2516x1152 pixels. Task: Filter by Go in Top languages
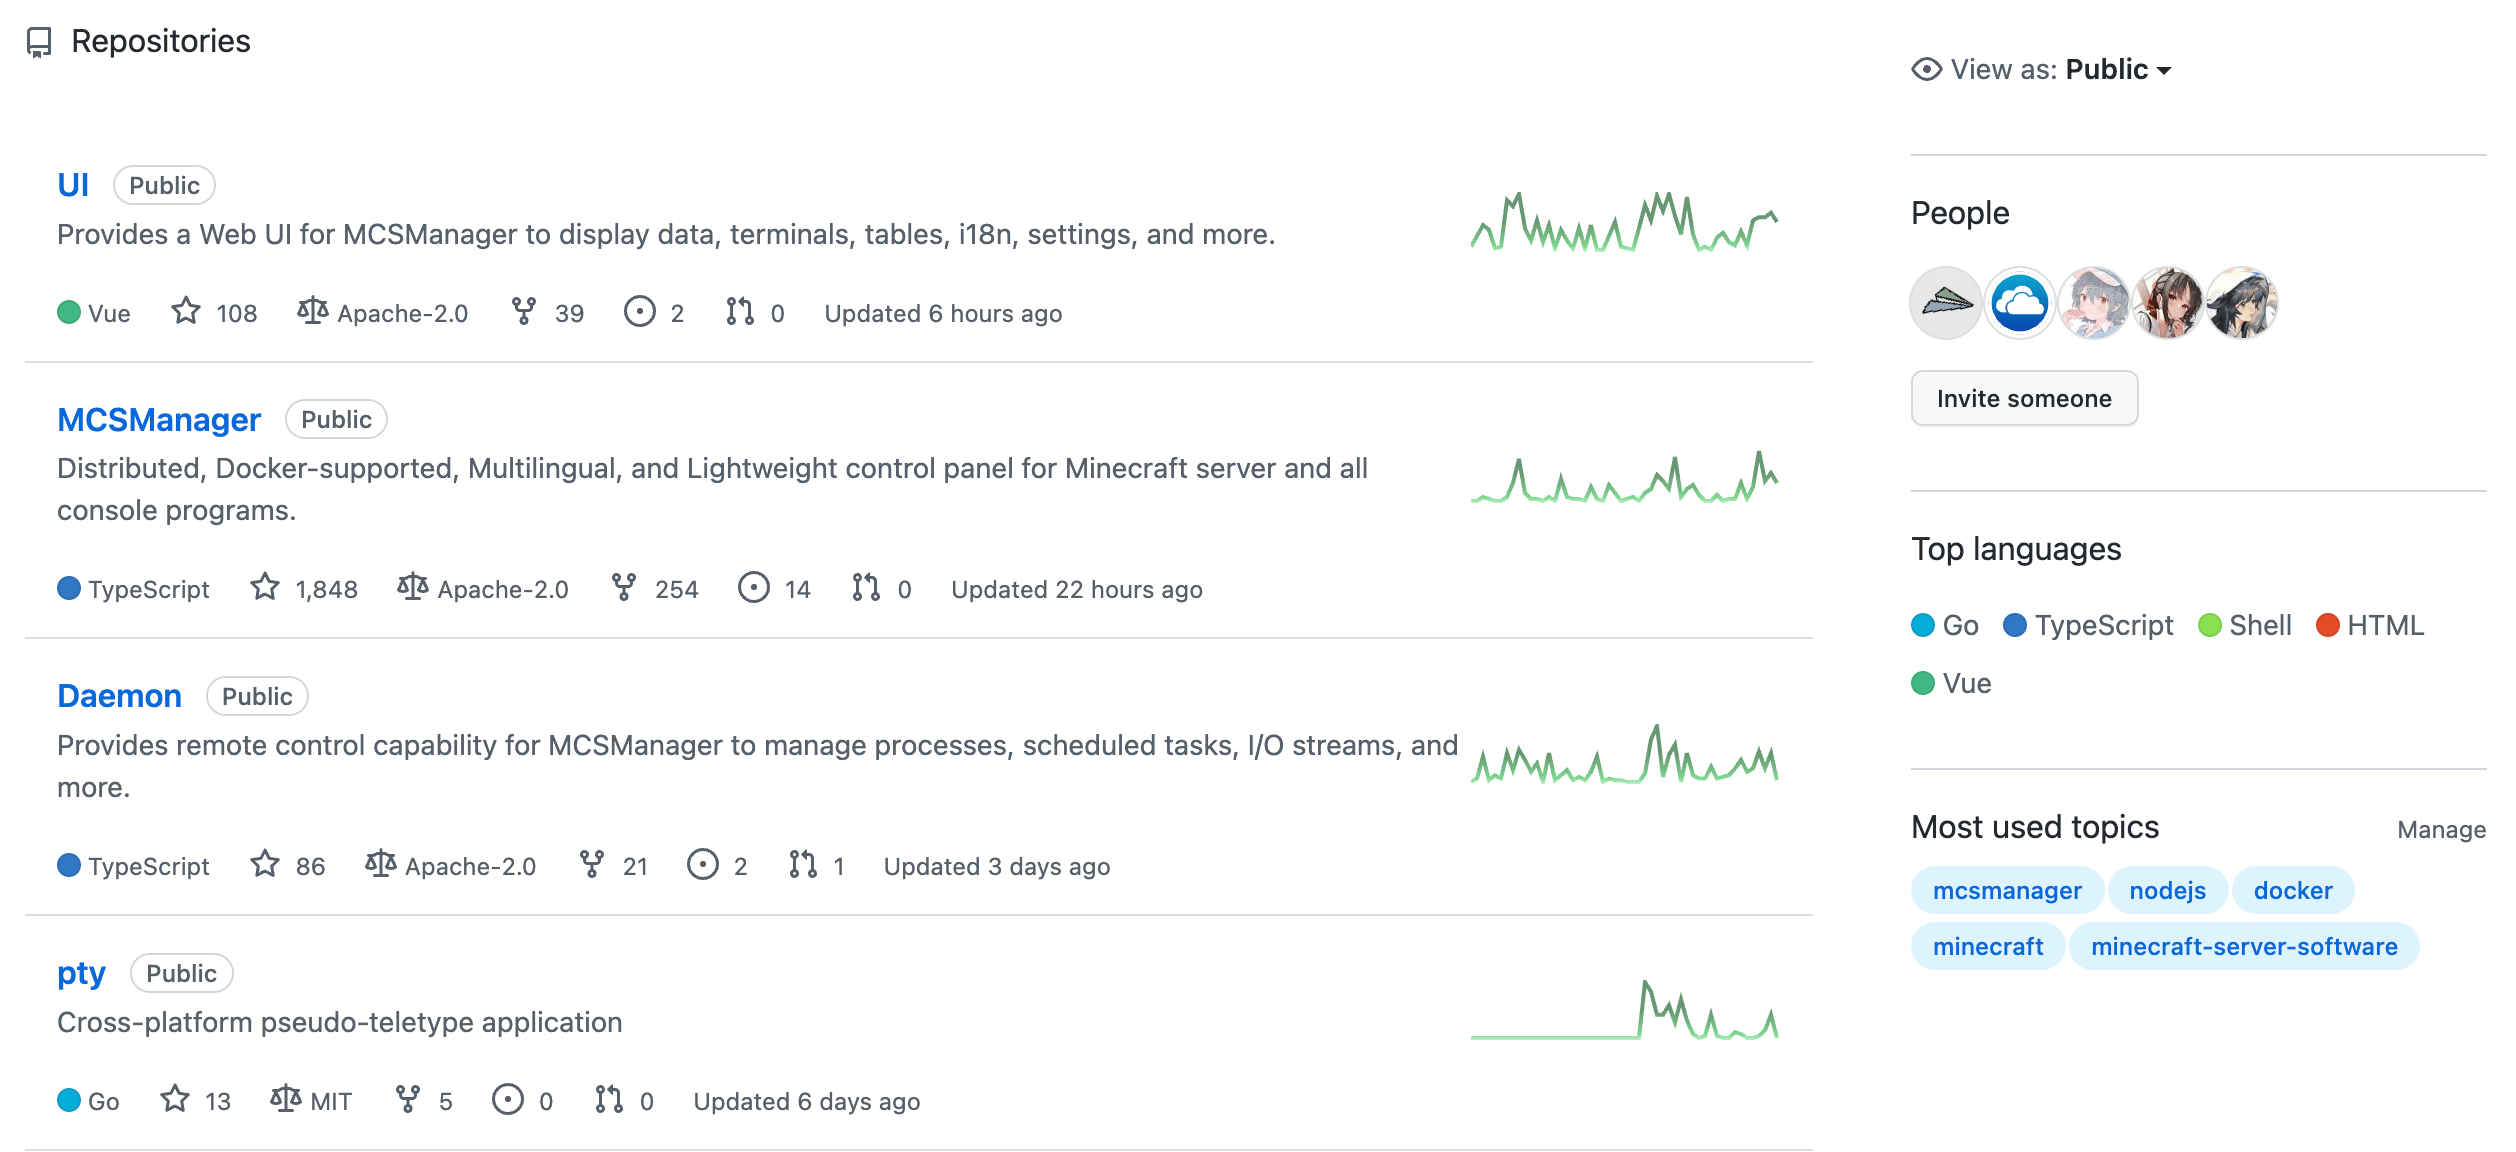(x=1945, y=625)
